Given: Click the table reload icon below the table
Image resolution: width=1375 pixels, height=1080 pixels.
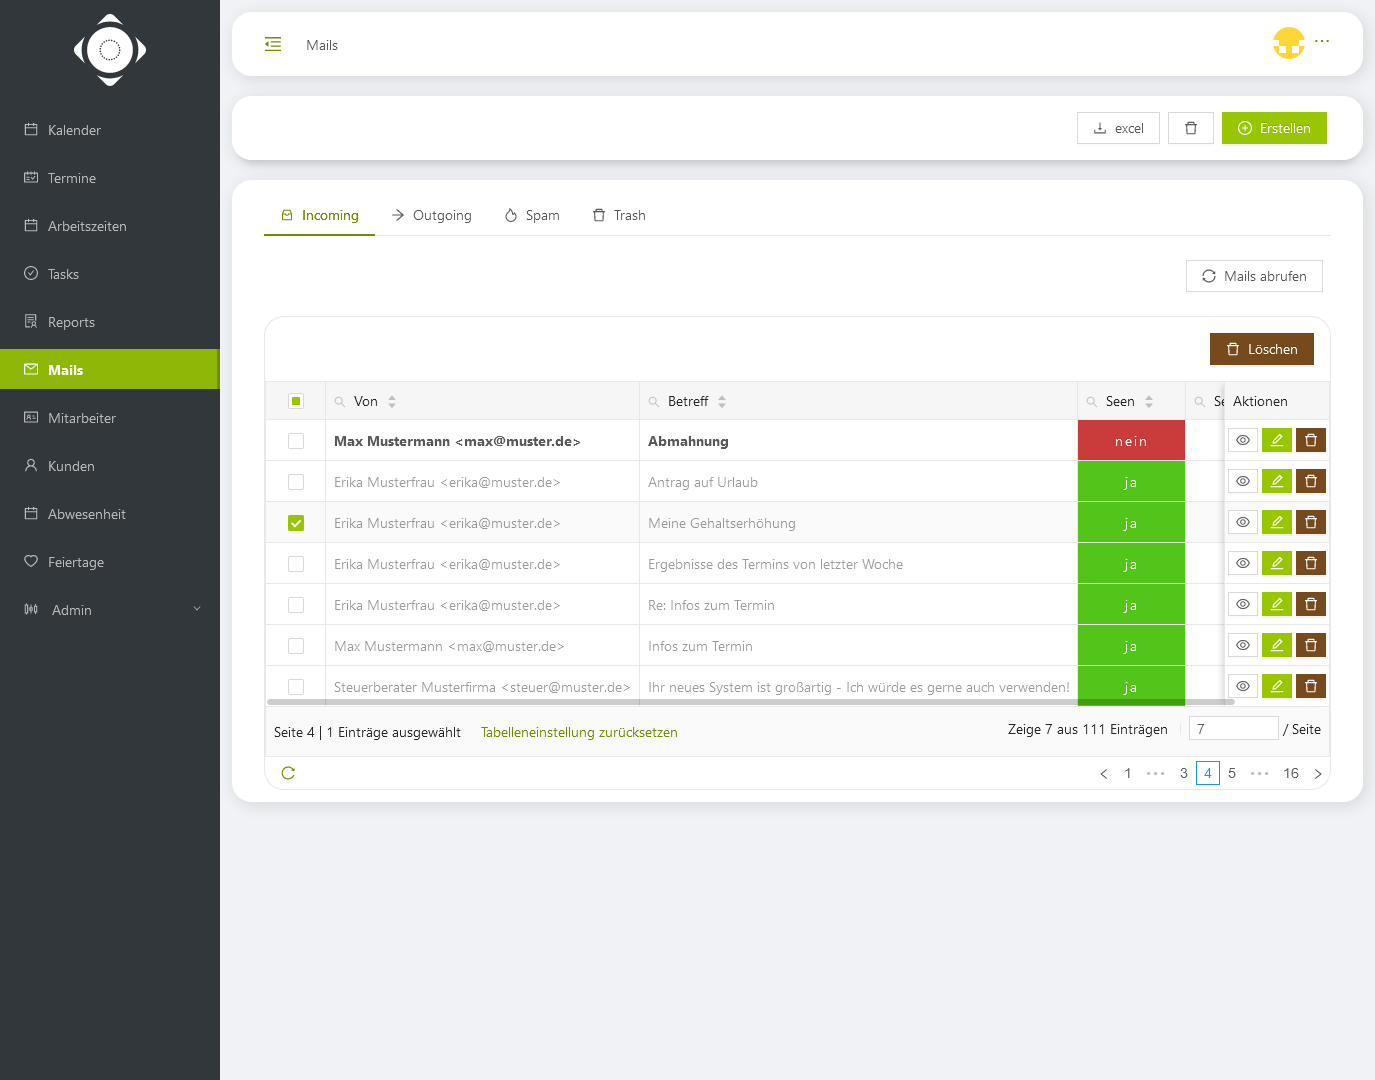Looking at the screenshot, I should pos(288,773).
